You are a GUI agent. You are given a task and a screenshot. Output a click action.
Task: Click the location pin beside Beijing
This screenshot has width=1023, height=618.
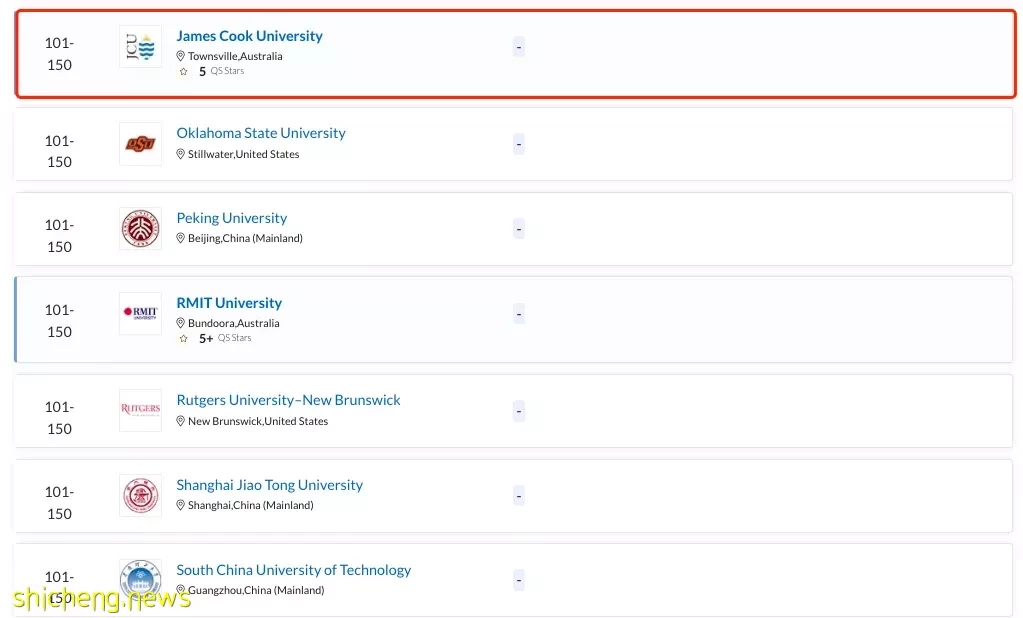(181, 238)
